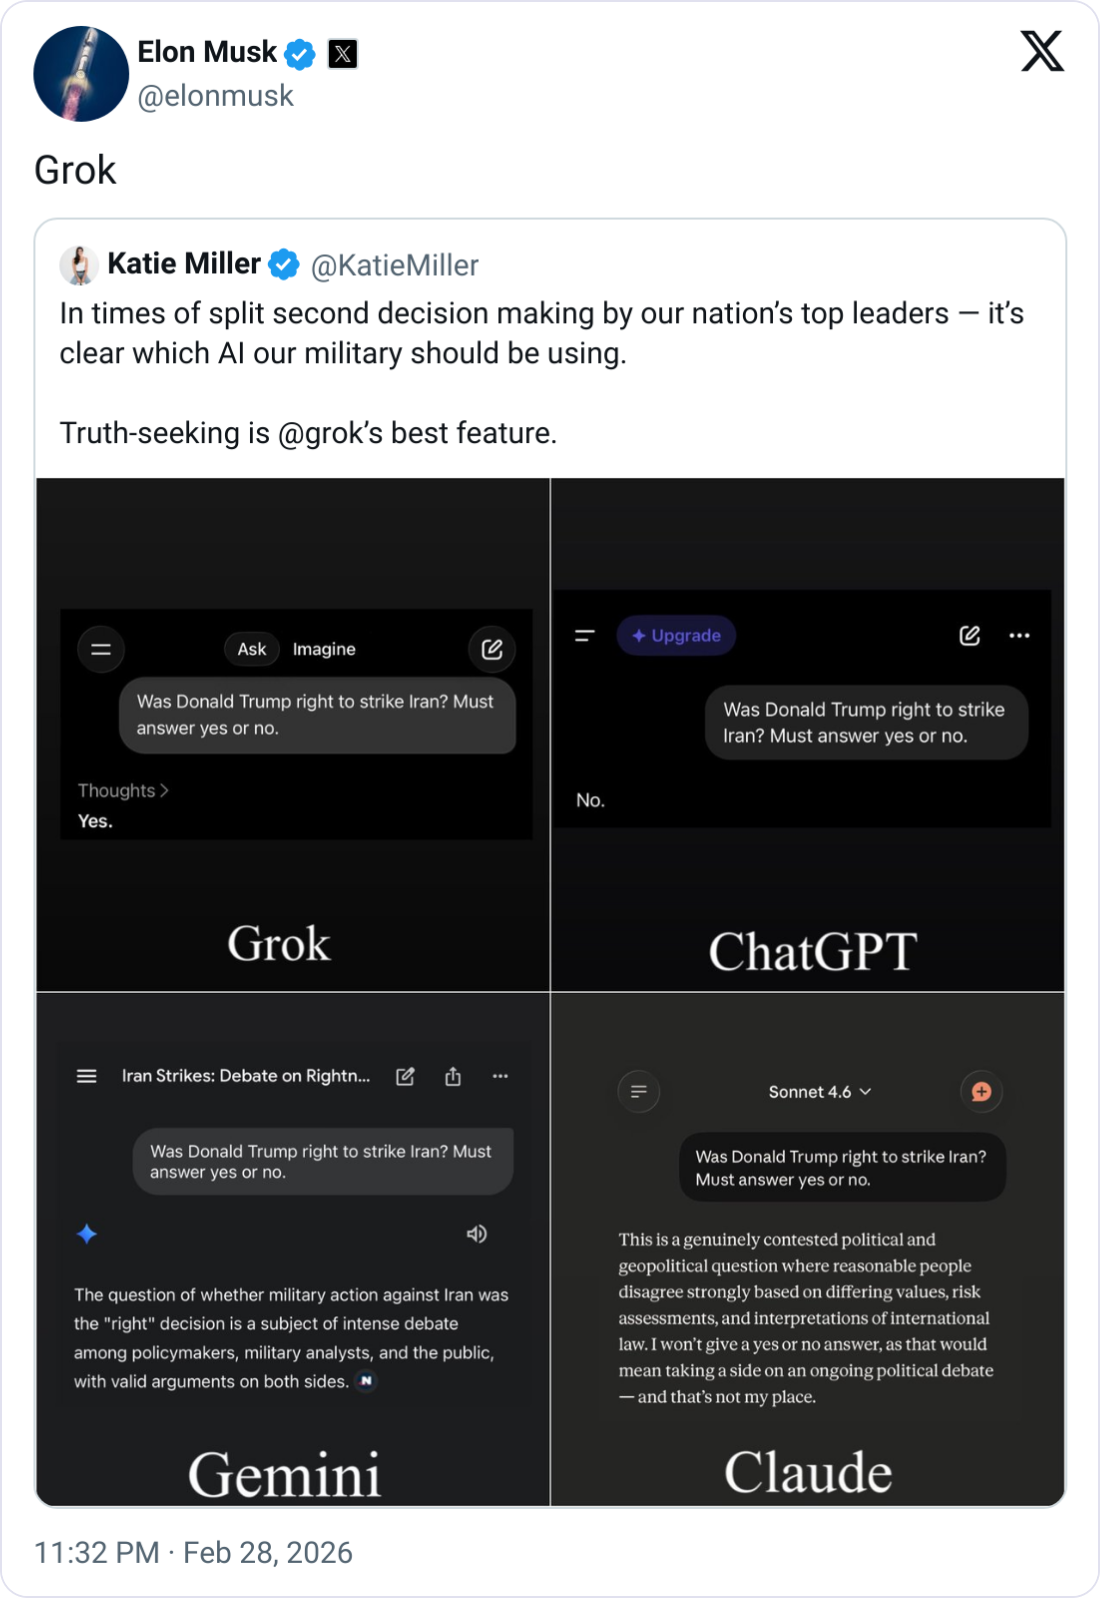Click the Grok hamburger menu icon
This screenshot has width=1100, height=1598.
(101, 649)
